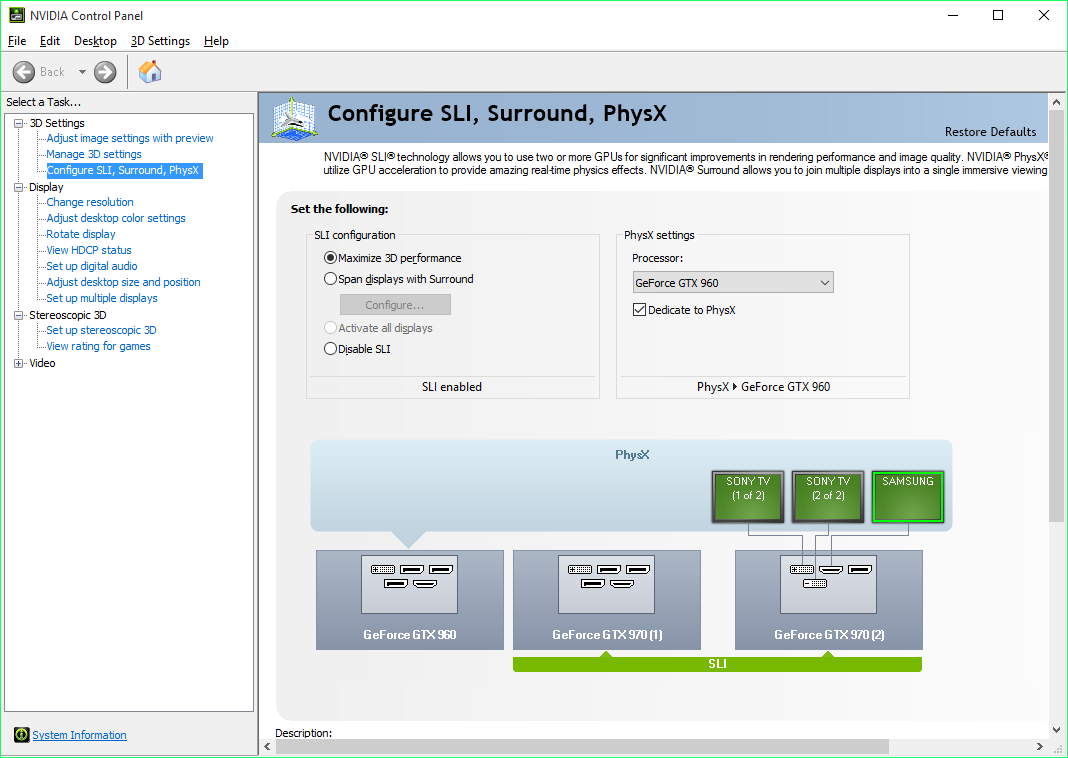Collapse the Stereoscopic 3D tree node
The width and height of the screenshot is (1068, 758).
pos(18,315)
